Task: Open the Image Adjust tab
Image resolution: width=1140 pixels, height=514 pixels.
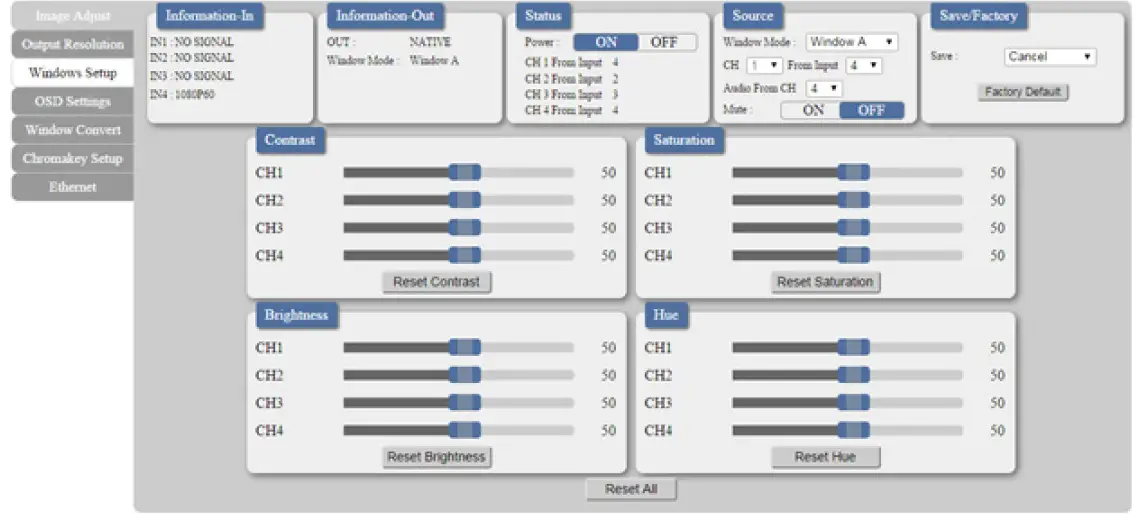Action: 73,16
